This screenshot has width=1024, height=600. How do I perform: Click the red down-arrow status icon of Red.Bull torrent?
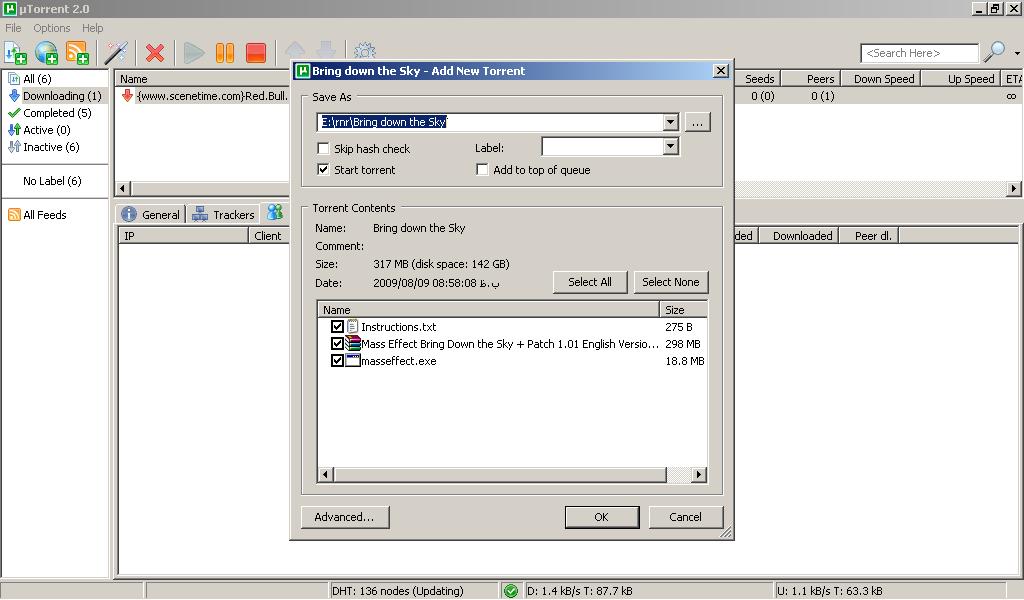(127, 96)
